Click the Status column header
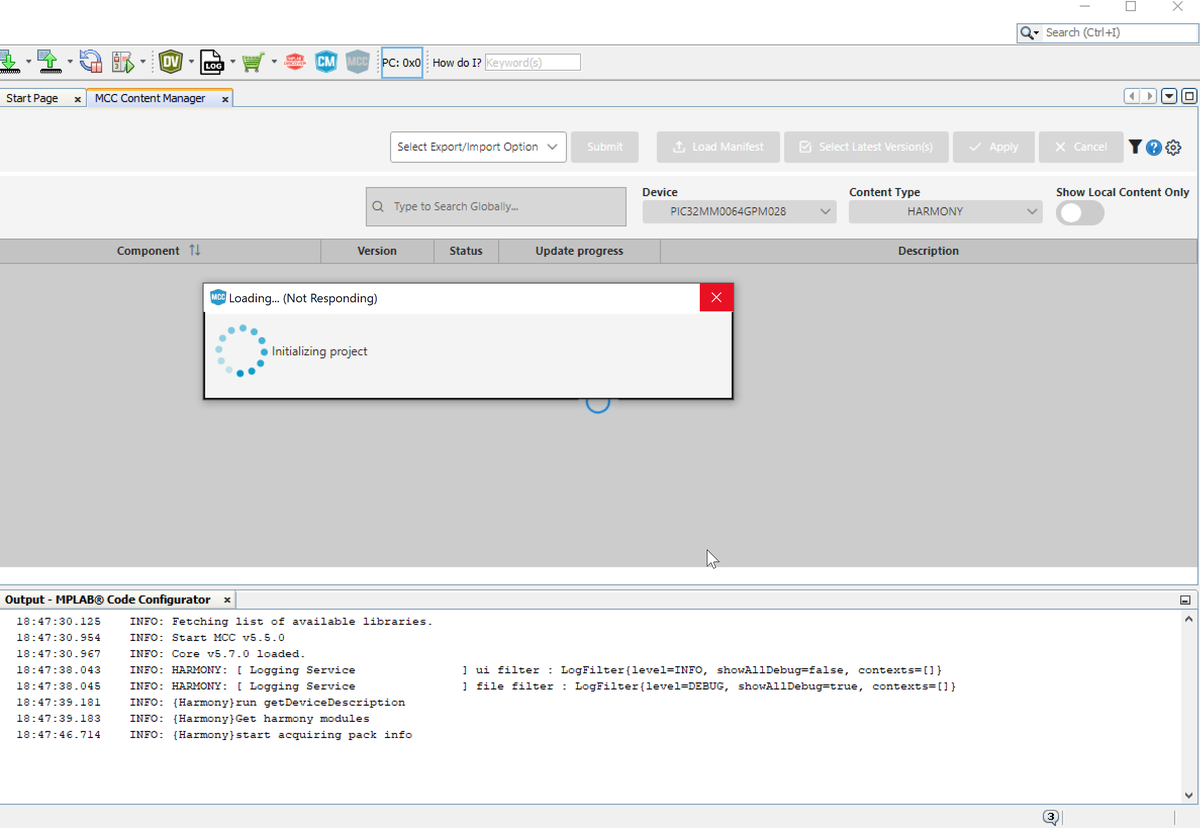This screenshot has width=1200, height=828. click(x=466, y=251)
